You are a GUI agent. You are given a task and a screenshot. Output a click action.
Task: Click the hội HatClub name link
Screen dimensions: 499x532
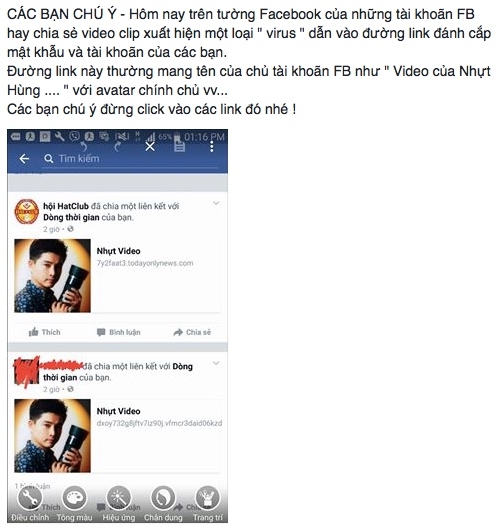click(x=66, y=206)
